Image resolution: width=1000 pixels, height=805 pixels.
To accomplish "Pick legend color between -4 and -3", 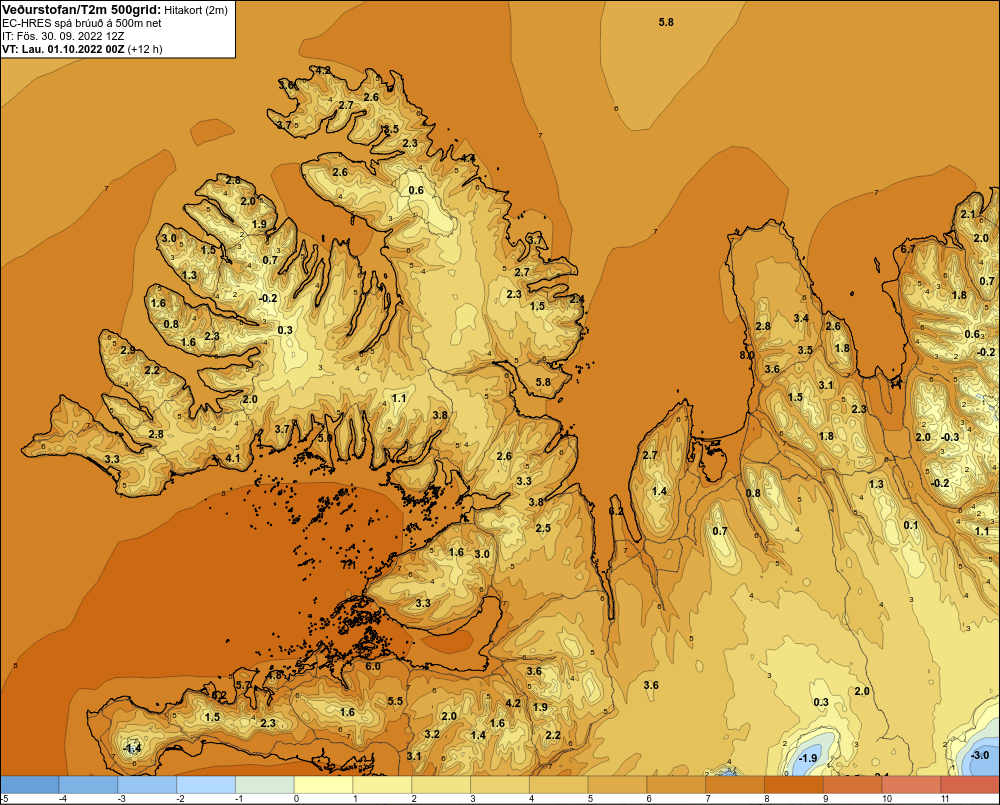I will point(88,785).
